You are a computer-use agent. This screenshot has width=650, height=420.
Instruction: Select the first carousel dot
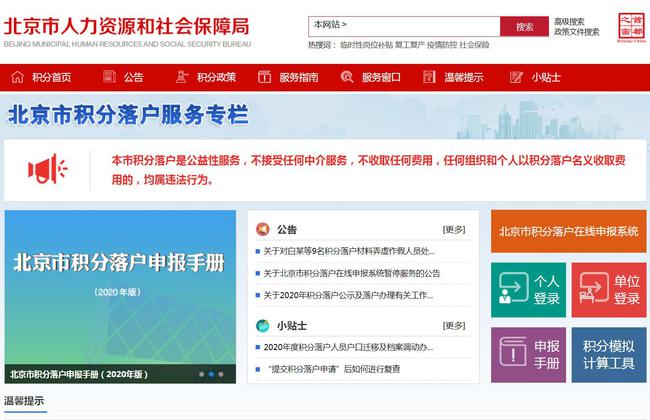tap(201, 374)
